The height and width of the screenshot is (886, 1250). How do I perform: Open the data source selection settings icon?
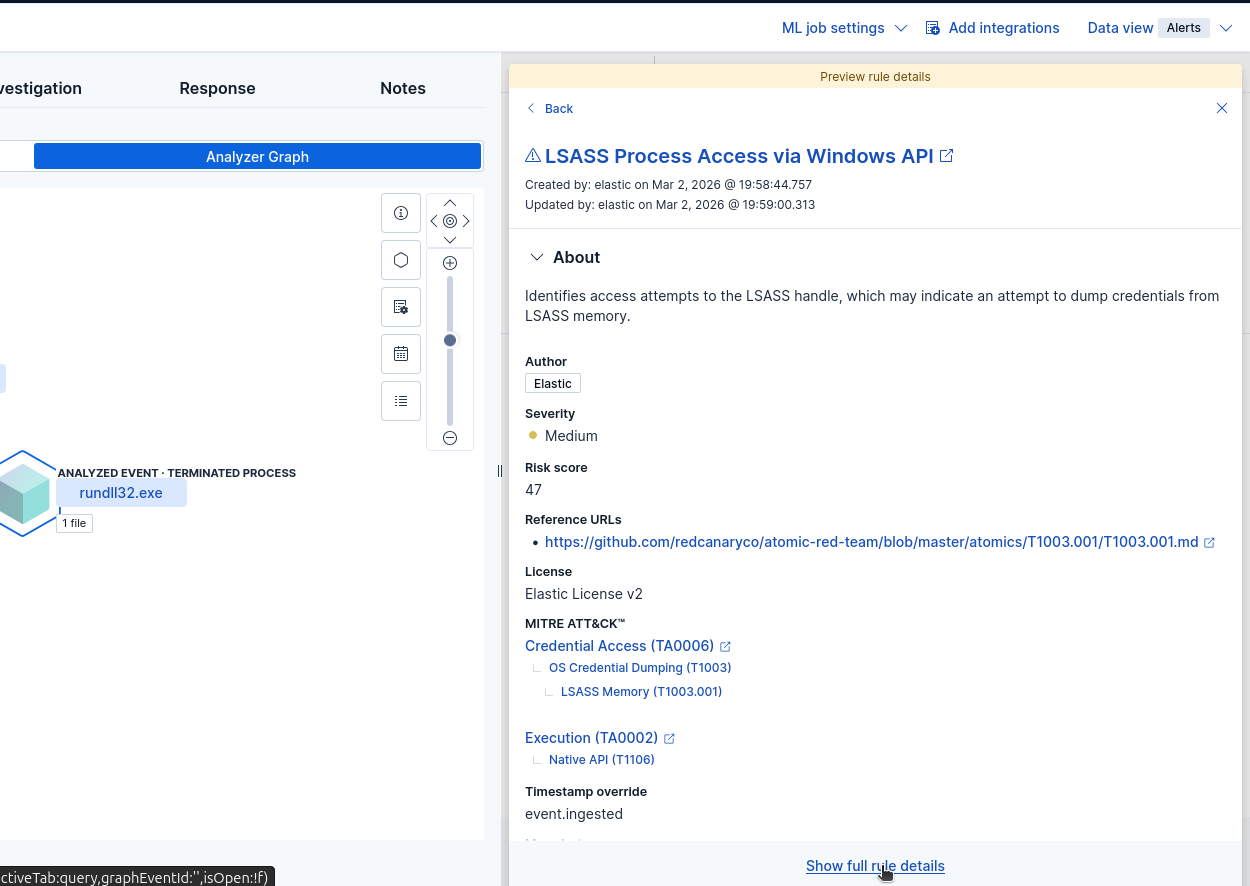point(401,307)
